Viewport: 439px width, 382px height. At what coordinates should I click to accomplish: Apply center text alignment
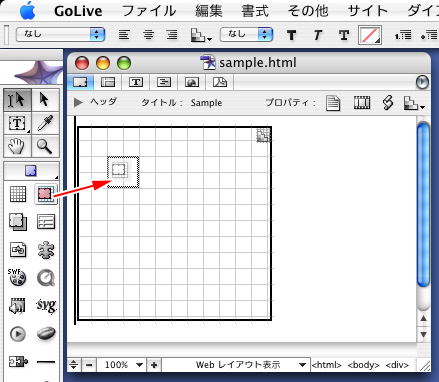[149, 35]
